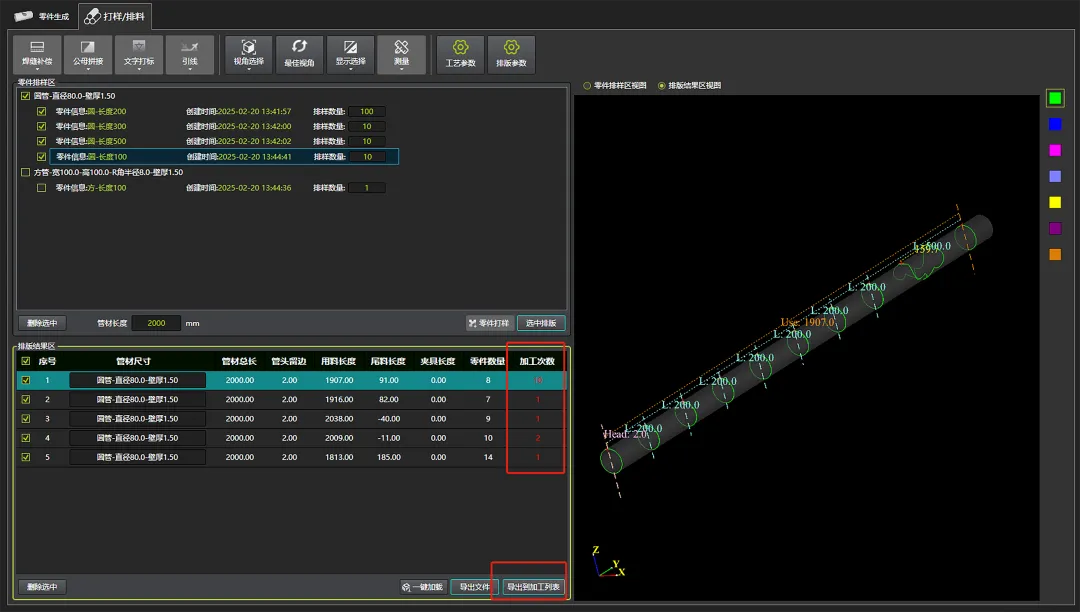Switch to the 零件生成 tab
Screen dimensions: 1080x612
pyautogui.click(x=43, y=16)
